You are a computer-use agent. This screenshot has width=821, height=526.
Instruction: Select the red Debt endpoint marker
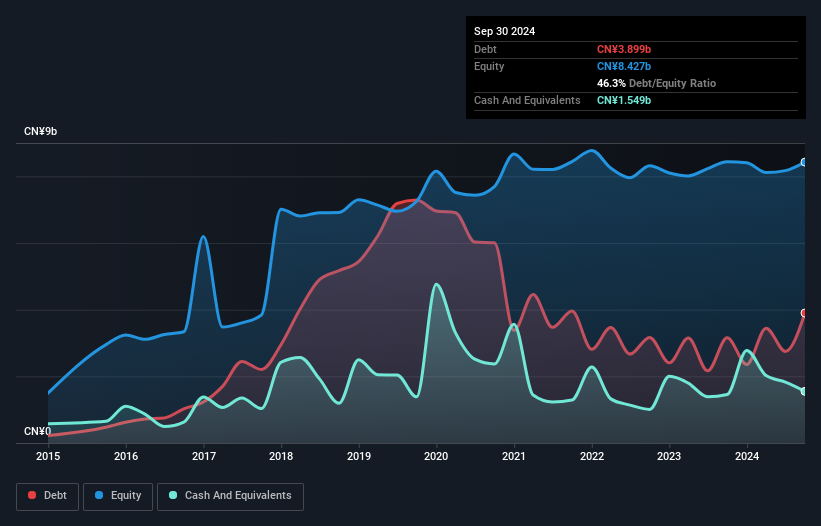[804, 313]
